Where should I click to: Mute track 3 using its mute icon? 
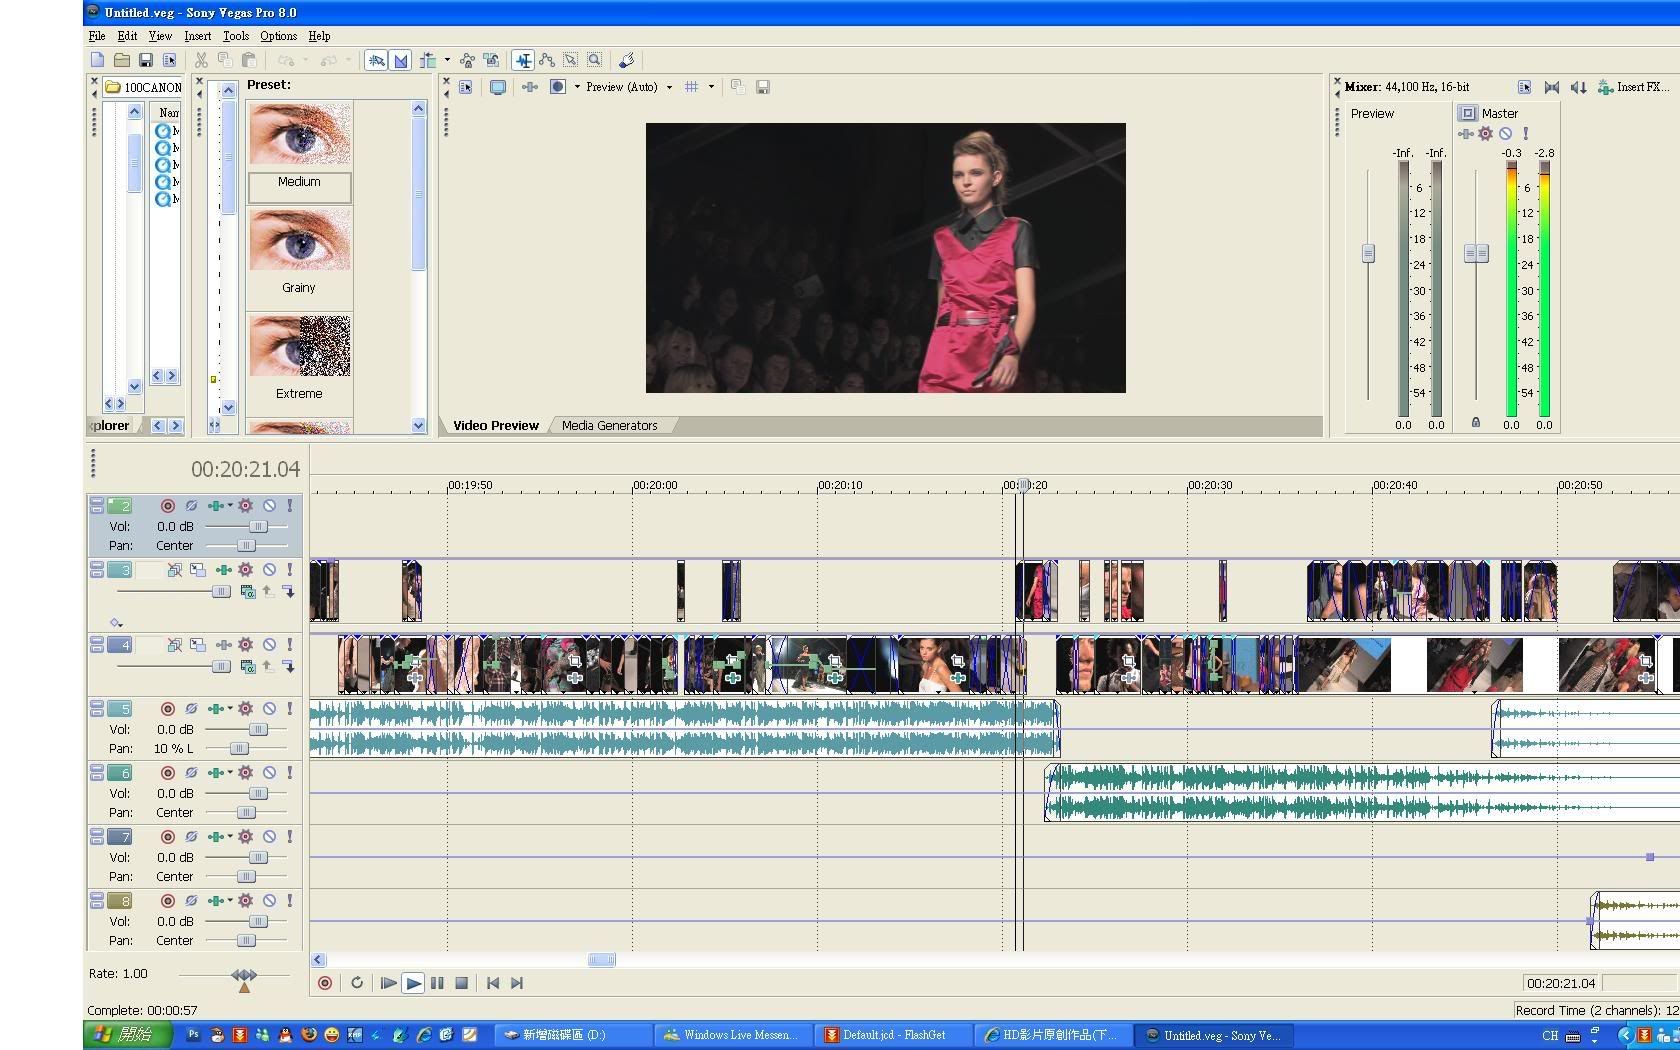[x=269, y=570]
